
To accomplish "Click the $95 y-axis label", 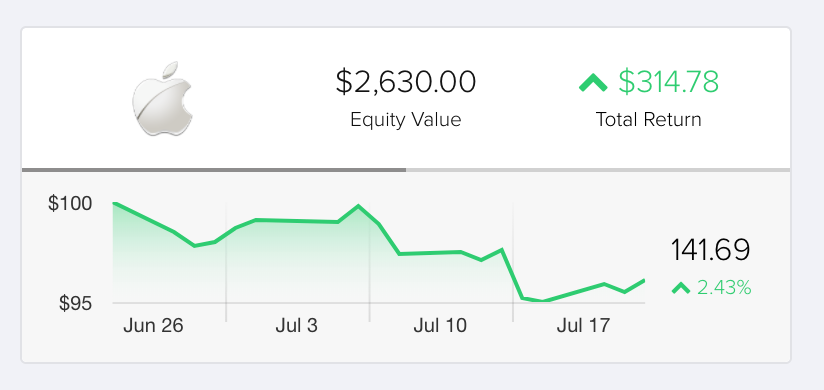I will tap(75, 303).
